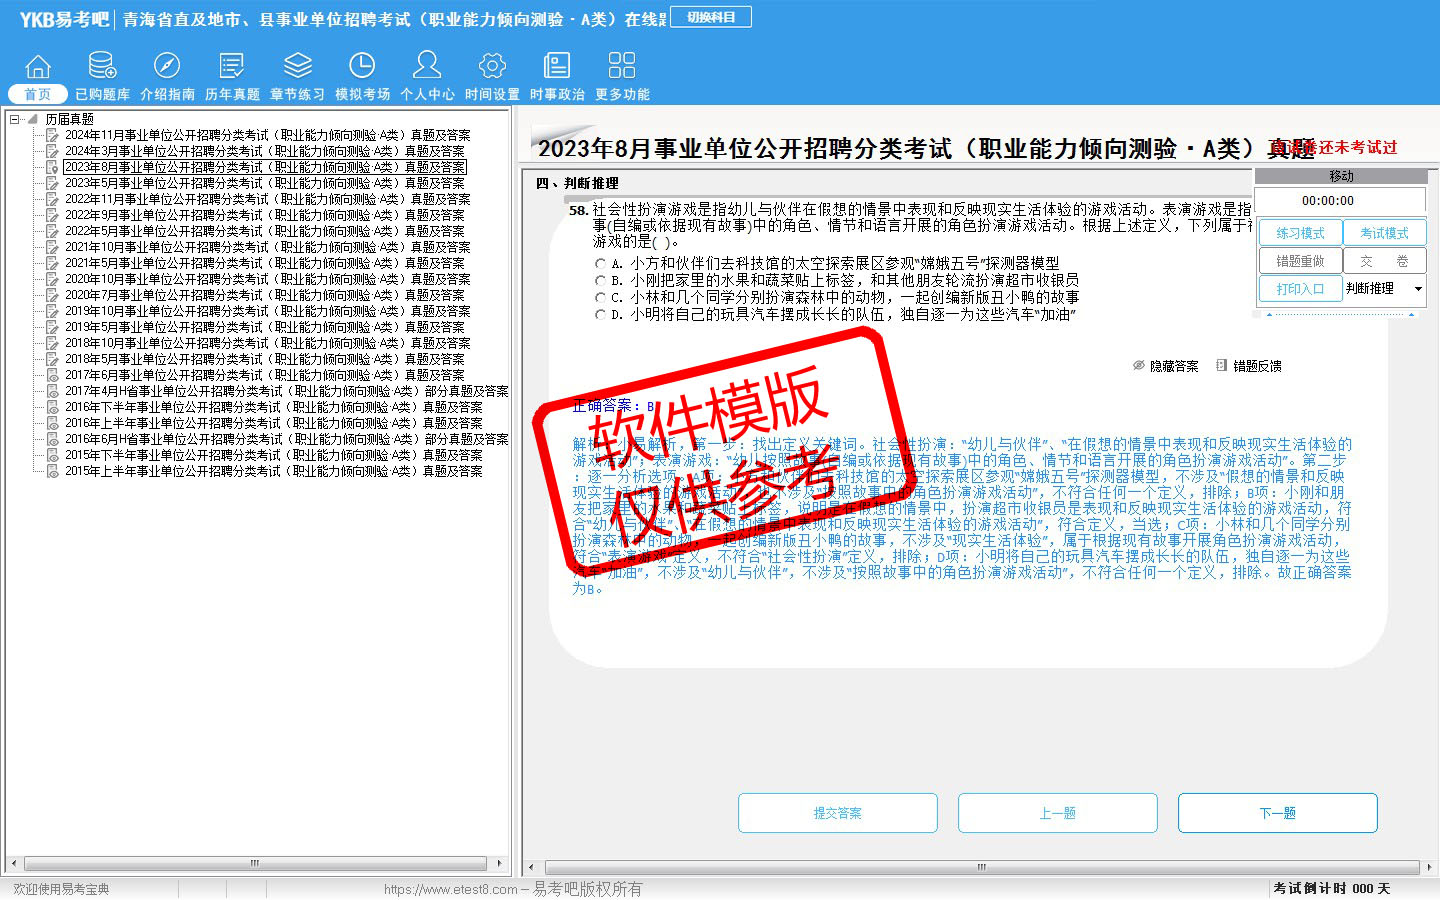Screen dimensions: 1440x900
Task: Open the 判断推理 section dropdown
Action: pos(1417,289)
